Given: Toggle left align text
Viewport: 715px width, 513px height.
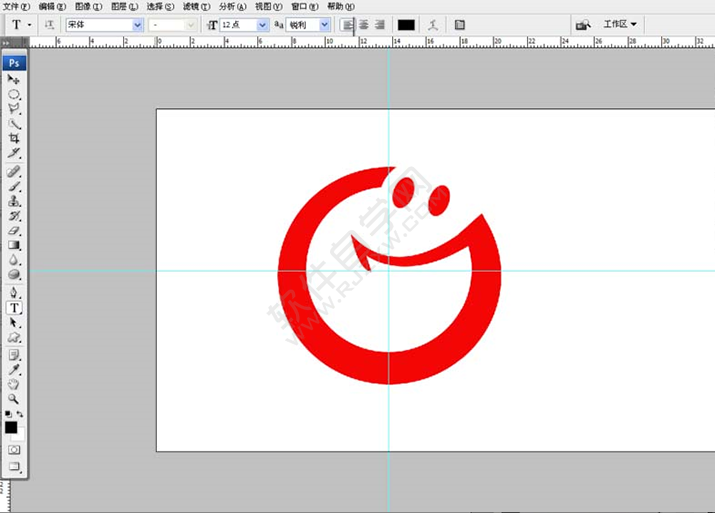Looking at the screenshot, I should 348,24.
